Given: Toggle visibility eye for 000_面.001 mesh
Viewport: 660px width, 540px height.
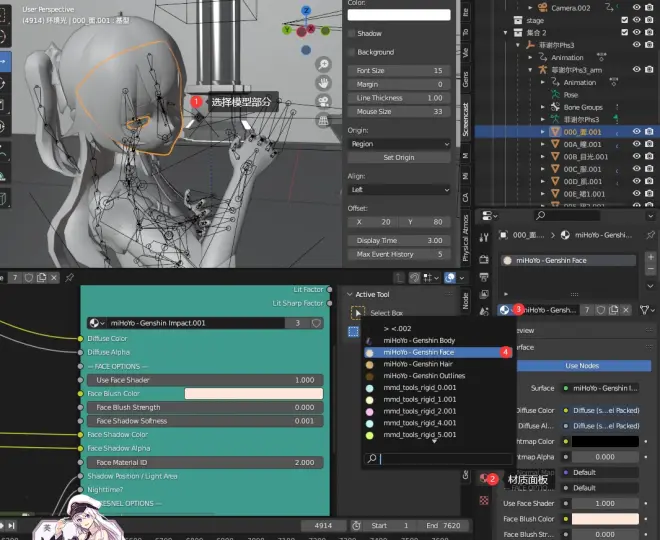Looking at the screenshot, I should (636, 131).
